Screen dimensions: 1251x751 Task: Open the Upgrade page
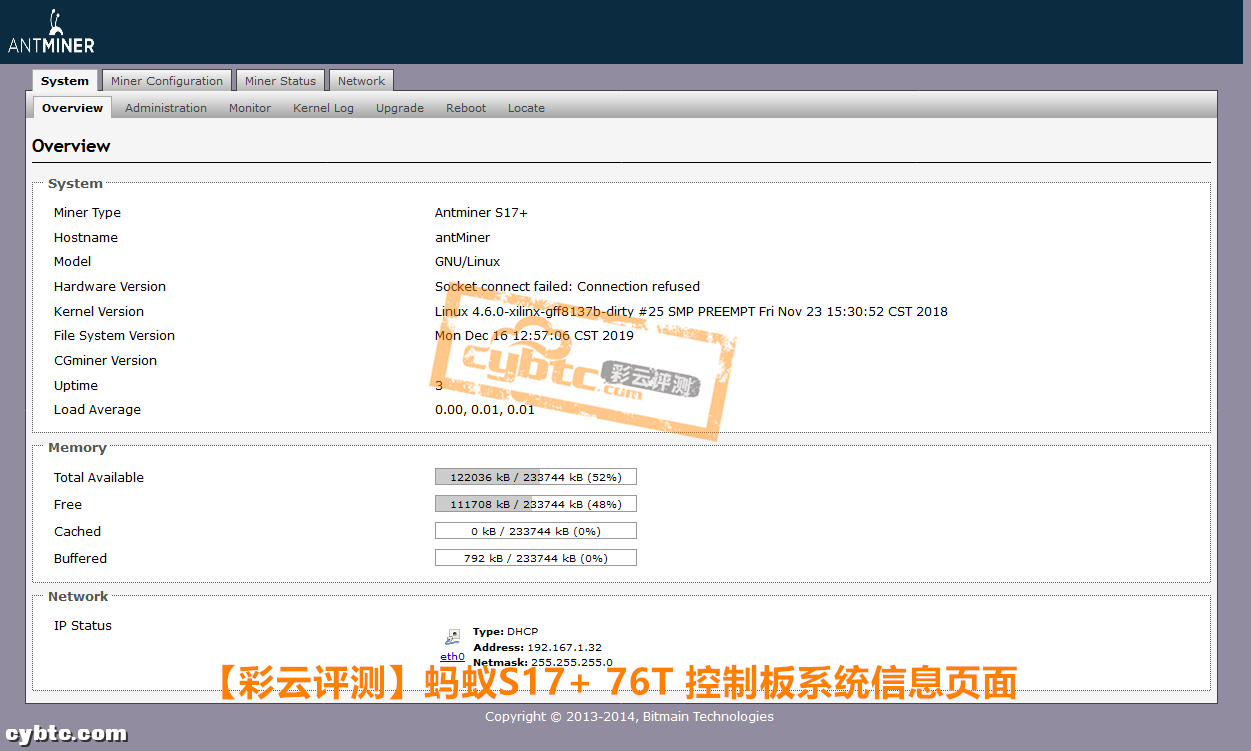[x=399, y=107]
